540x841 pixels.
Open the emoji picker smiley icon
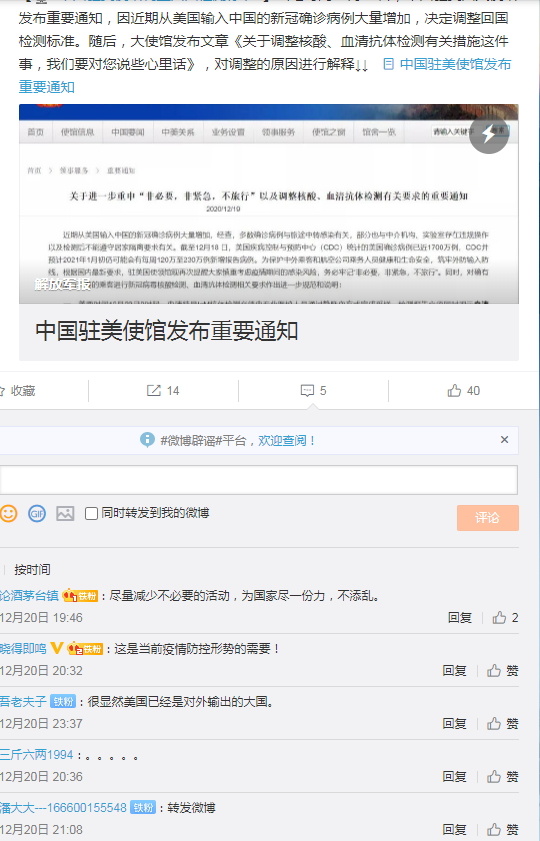[x=8, y=513]
